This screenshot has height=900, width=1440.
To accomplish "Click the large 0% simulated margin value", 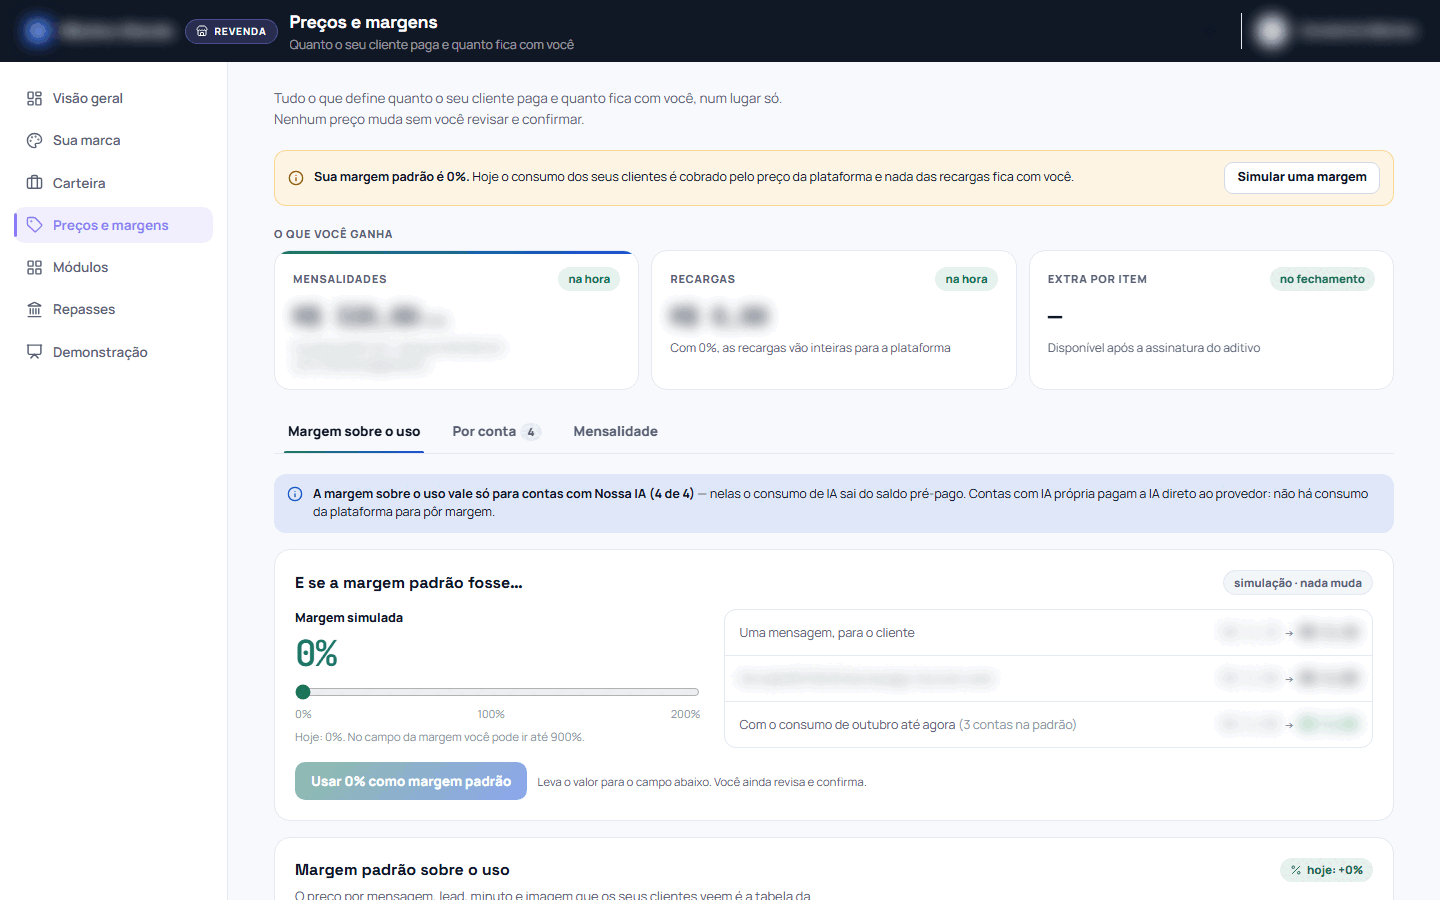I will click(x=317, y=654).
